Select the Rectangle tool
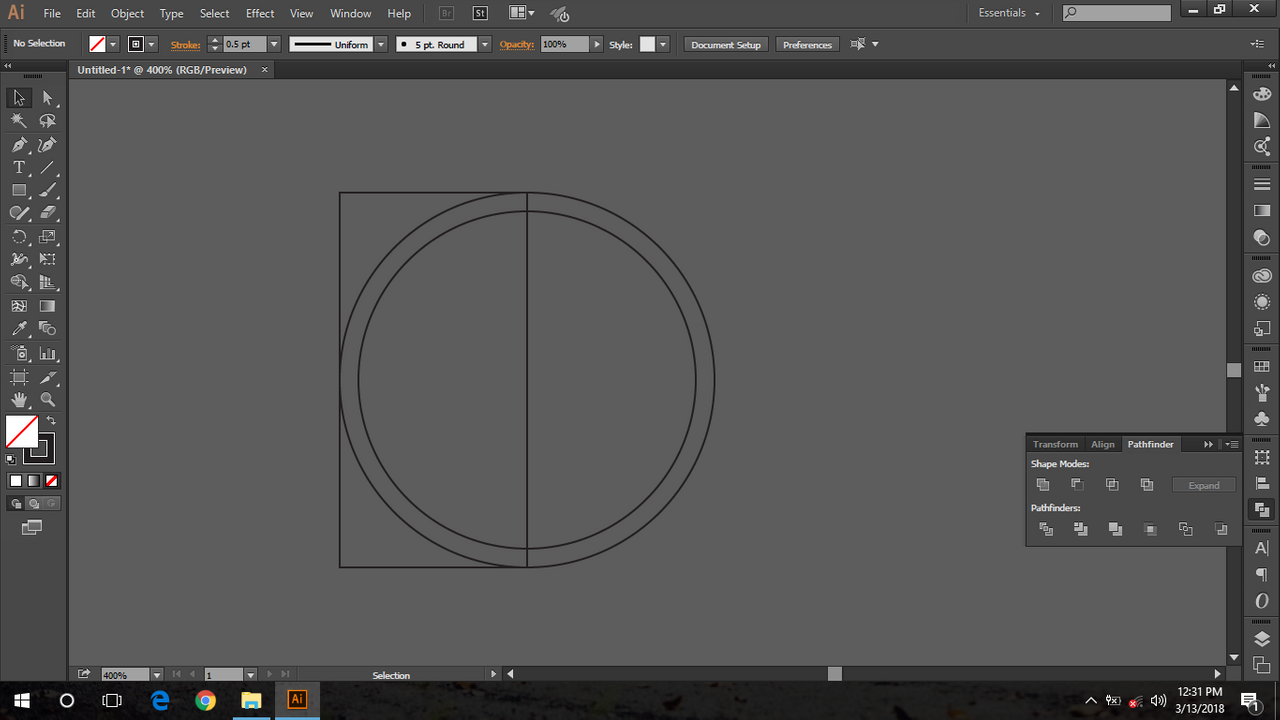This screenshot has height=720, width=1280. [19, 190]
